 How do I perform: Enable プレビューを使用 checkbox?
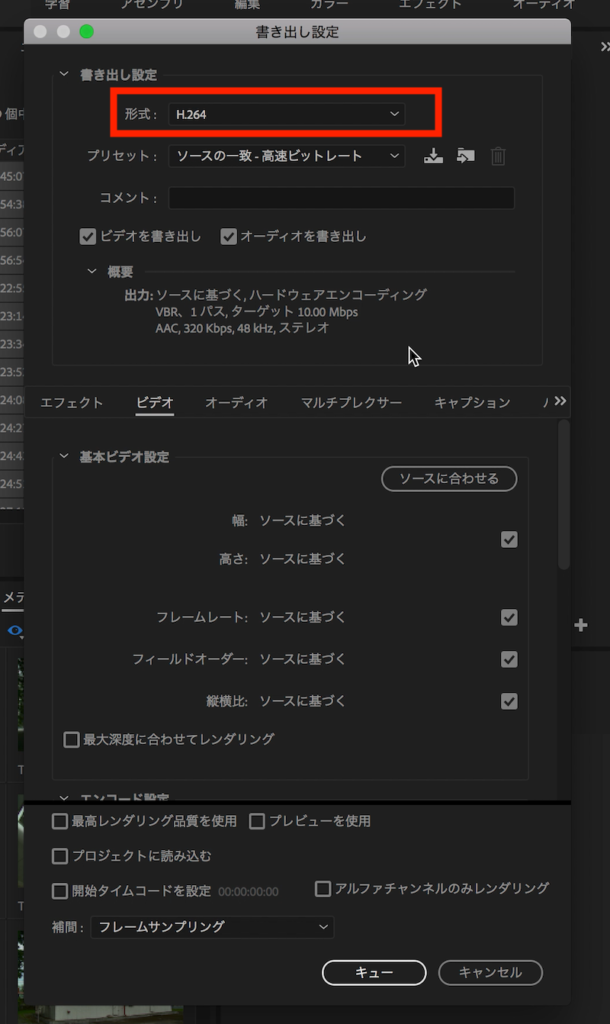tap(257, 821)
